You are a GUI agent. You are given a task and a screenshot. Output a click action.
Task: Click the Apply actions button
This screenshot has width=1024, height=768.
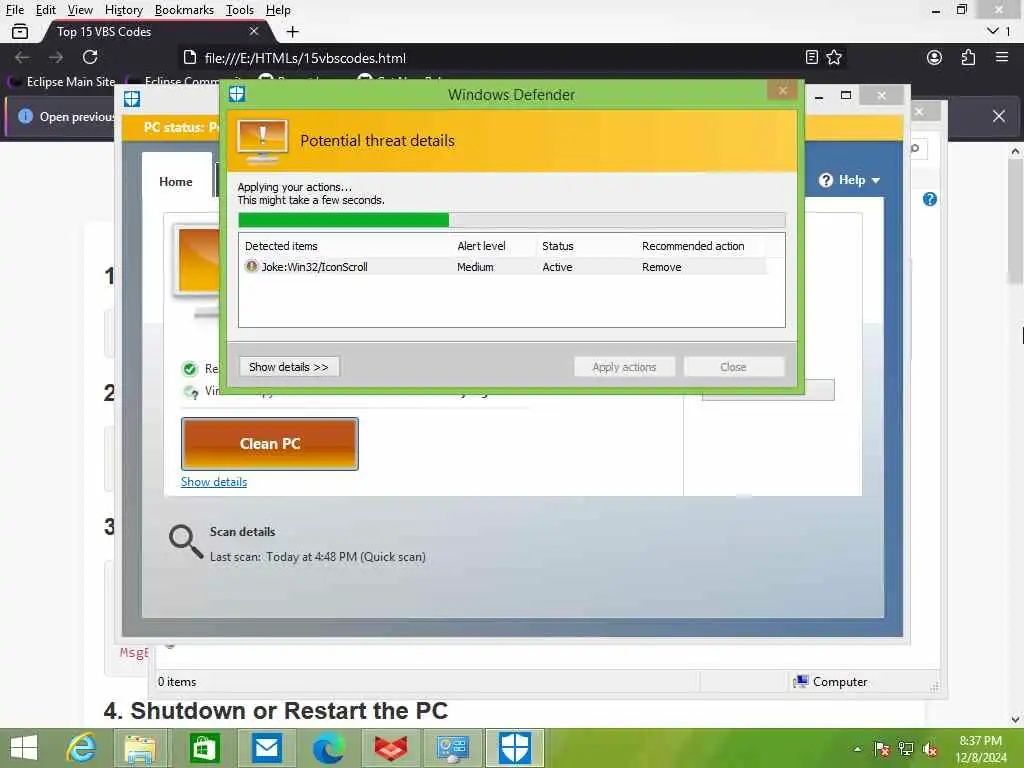point(624,367)
